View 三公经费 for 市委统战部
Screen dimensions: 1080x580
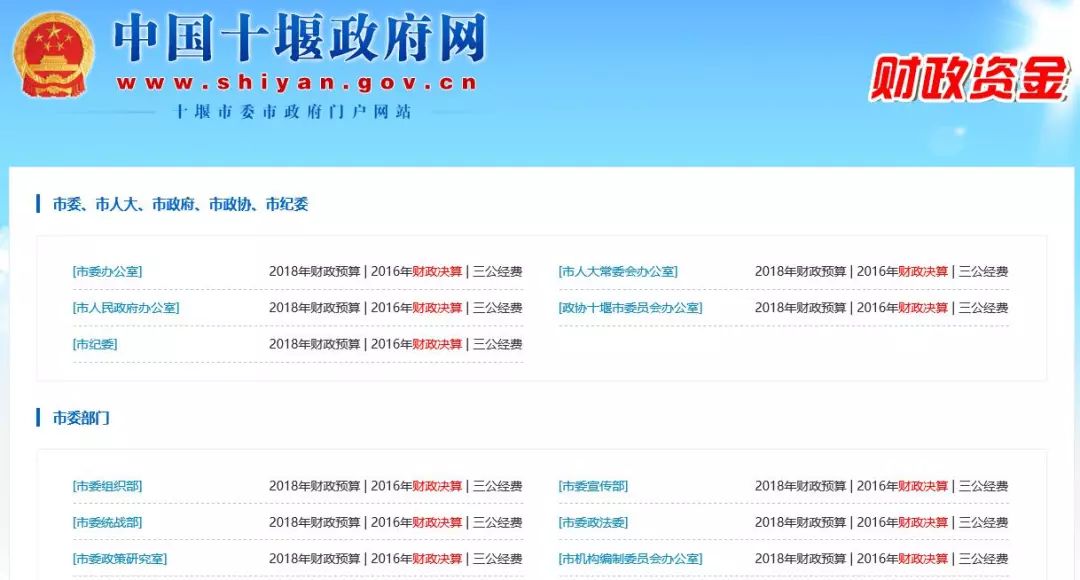click(497, 523)
